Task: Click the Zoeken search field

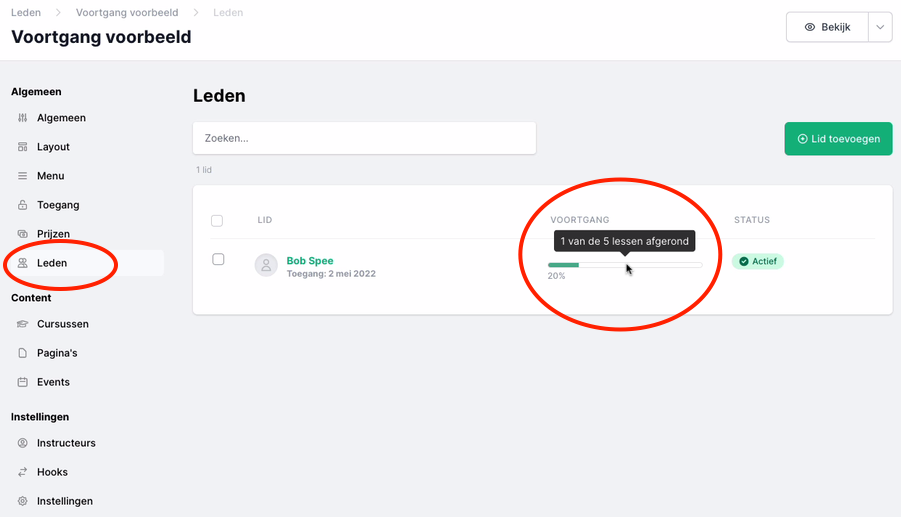Action: click(364, 138)
